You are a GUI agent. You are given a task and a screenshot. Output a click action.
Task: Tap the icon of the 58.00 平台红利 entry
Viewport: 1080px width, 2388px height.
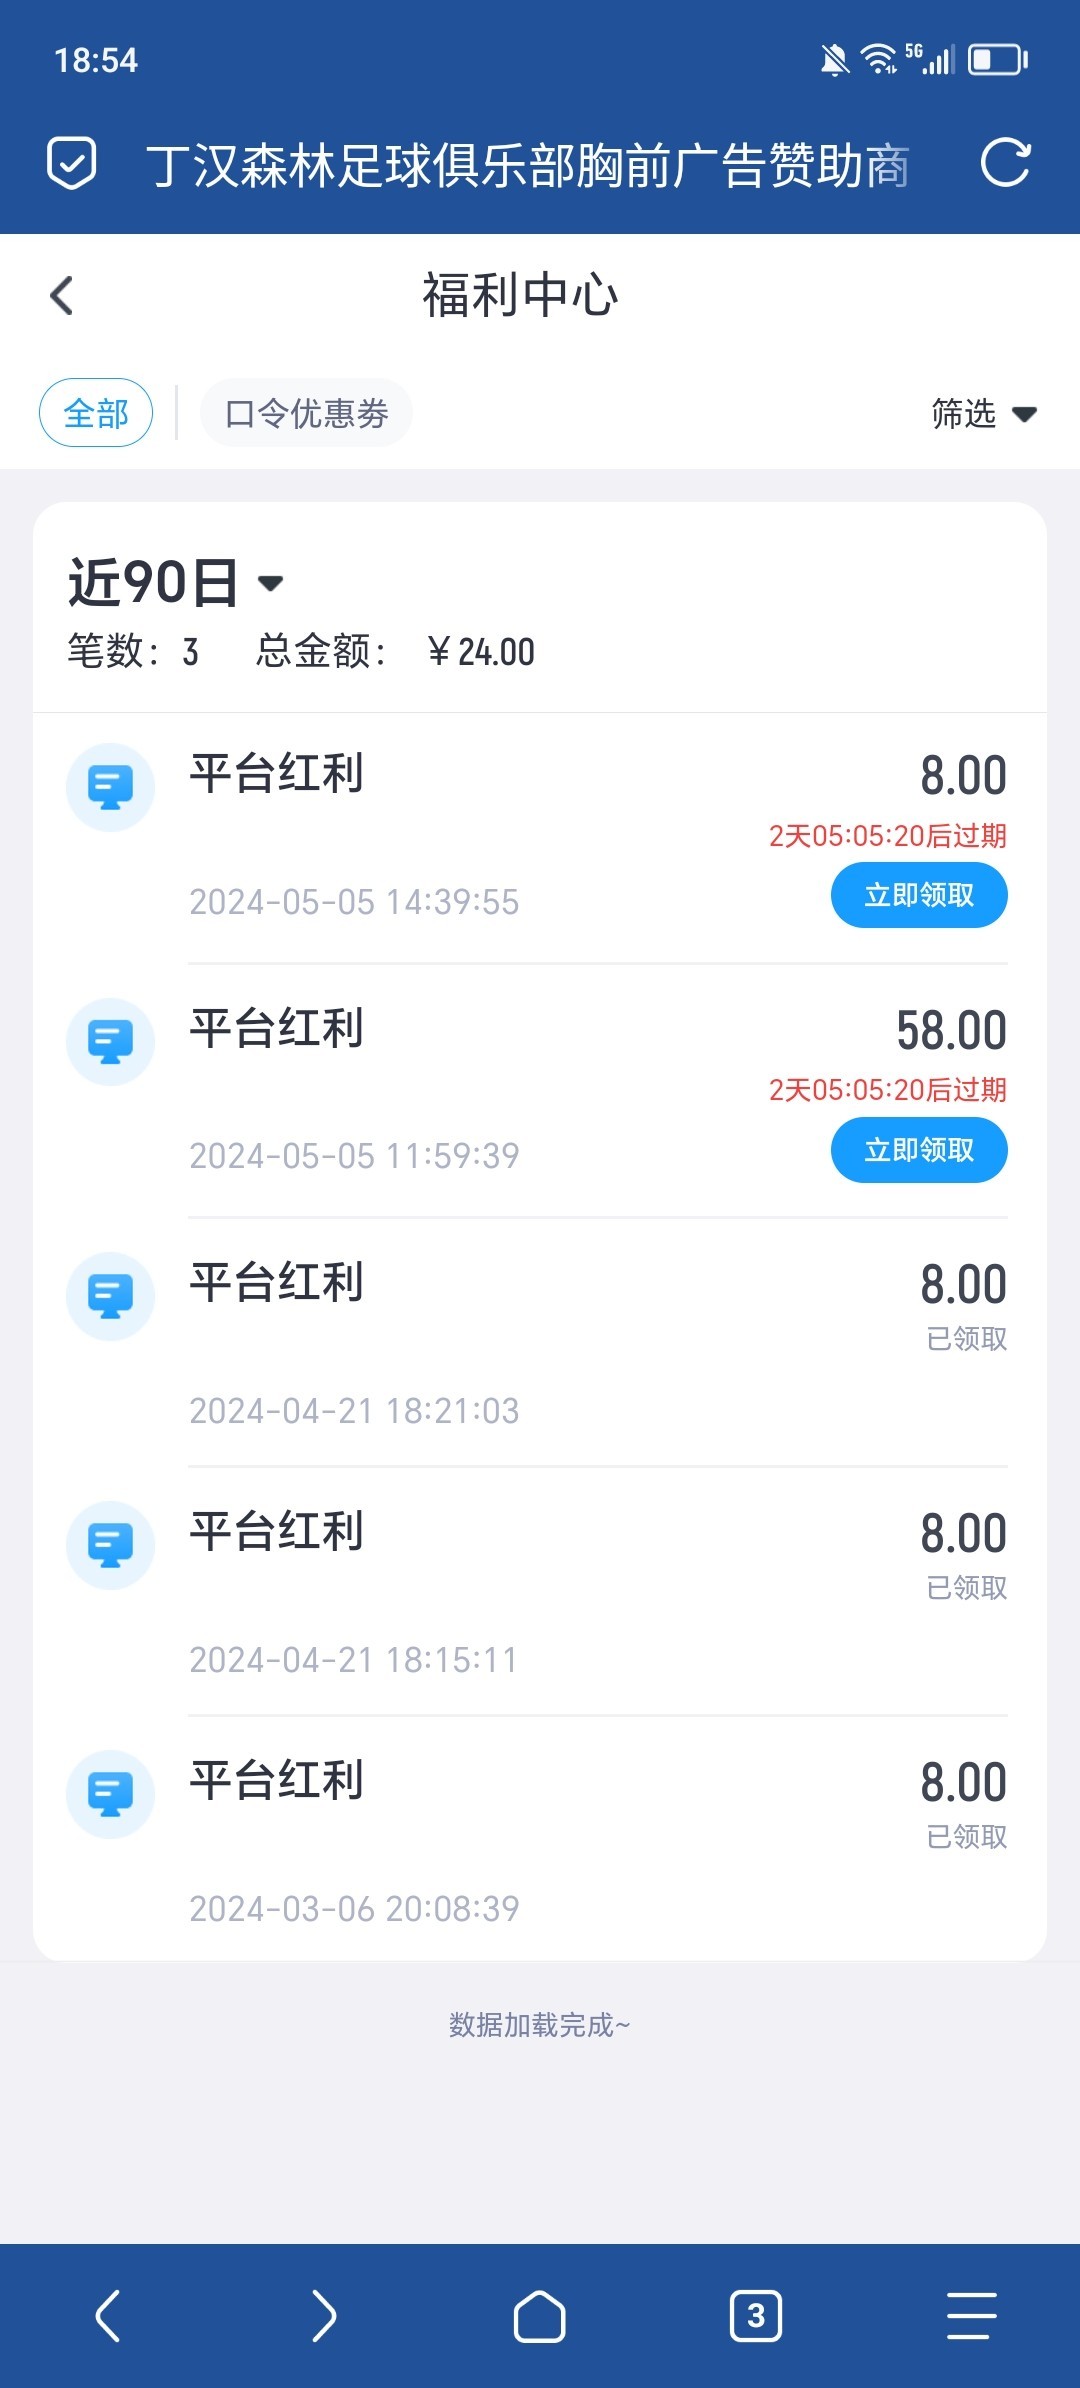click(x=110, y=1042)
